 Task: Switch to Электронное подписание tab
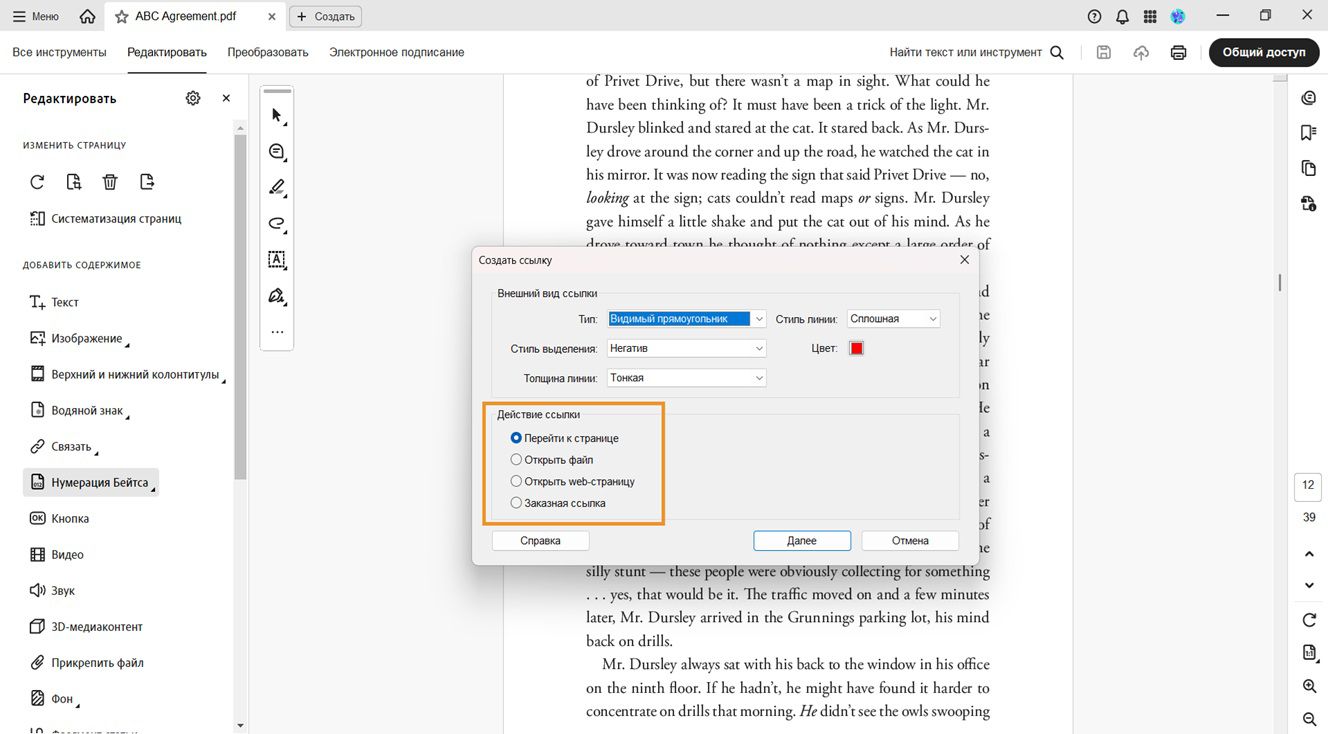coord(397,52)
